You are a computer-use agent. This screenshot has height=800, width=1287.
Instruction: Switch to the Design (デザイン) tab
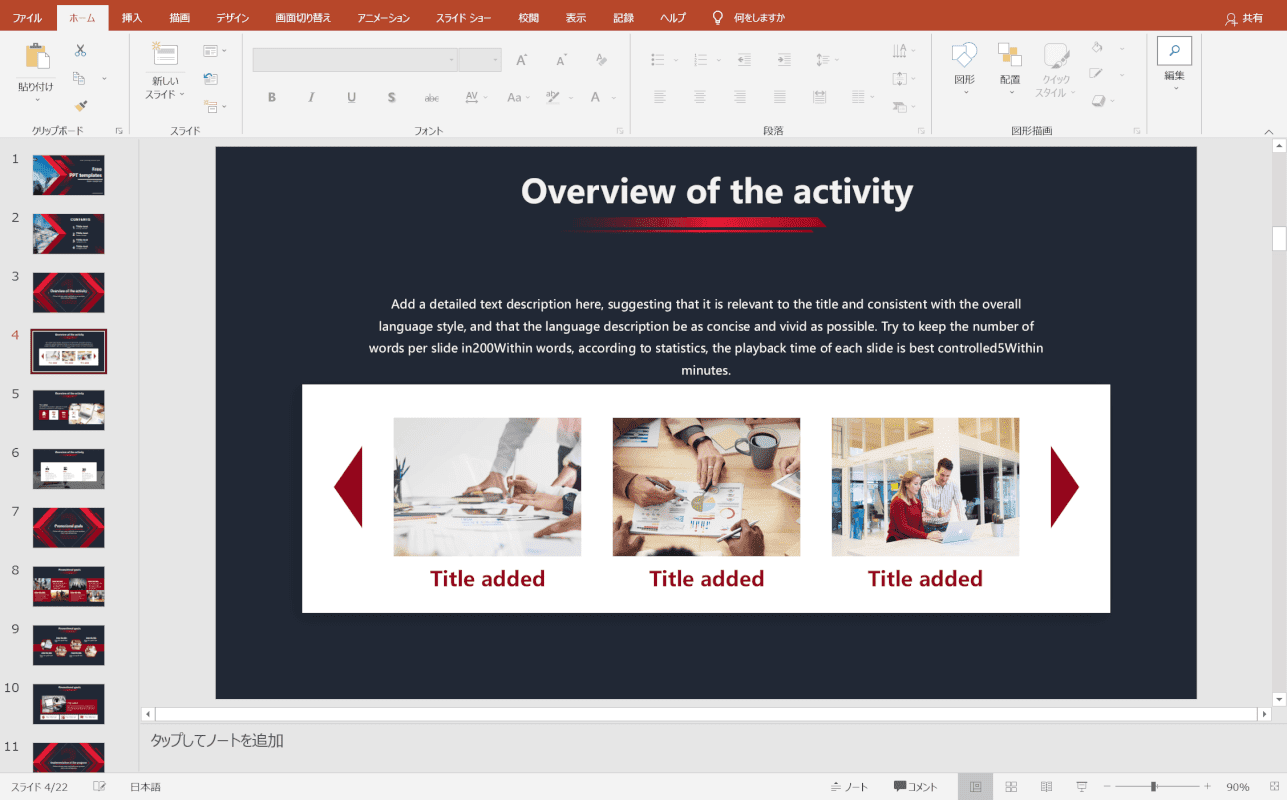(233, 18)
